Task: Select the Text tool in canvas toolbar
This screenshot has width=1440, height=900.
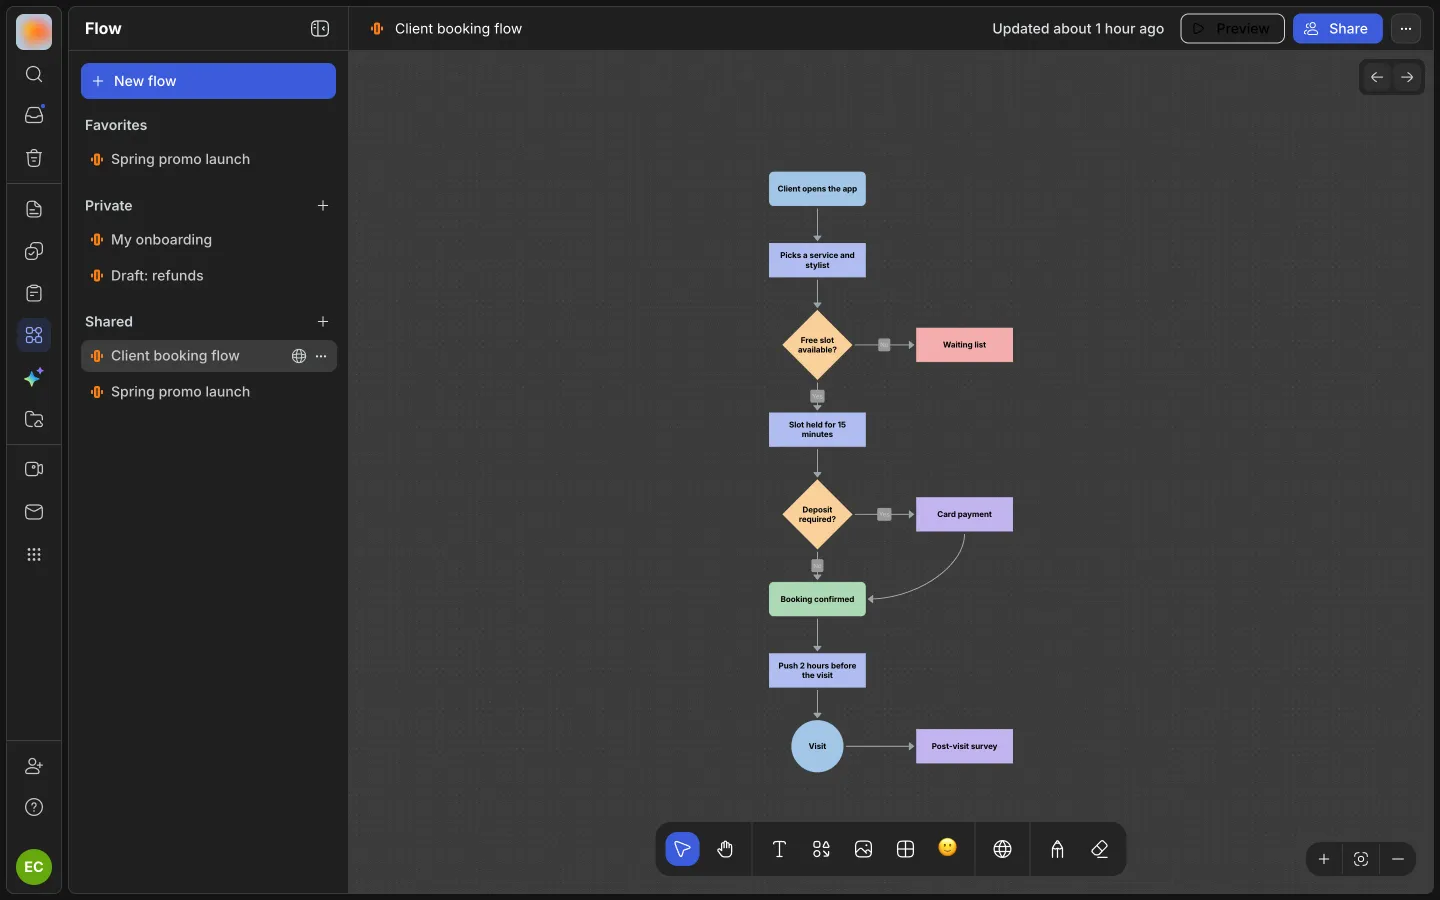Action: [779, 849]
